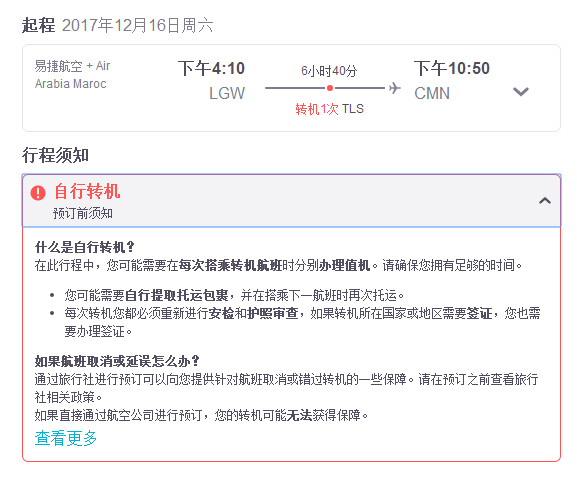Click the 起程 departure date heading
577x487 pixels.
[117, 25]
